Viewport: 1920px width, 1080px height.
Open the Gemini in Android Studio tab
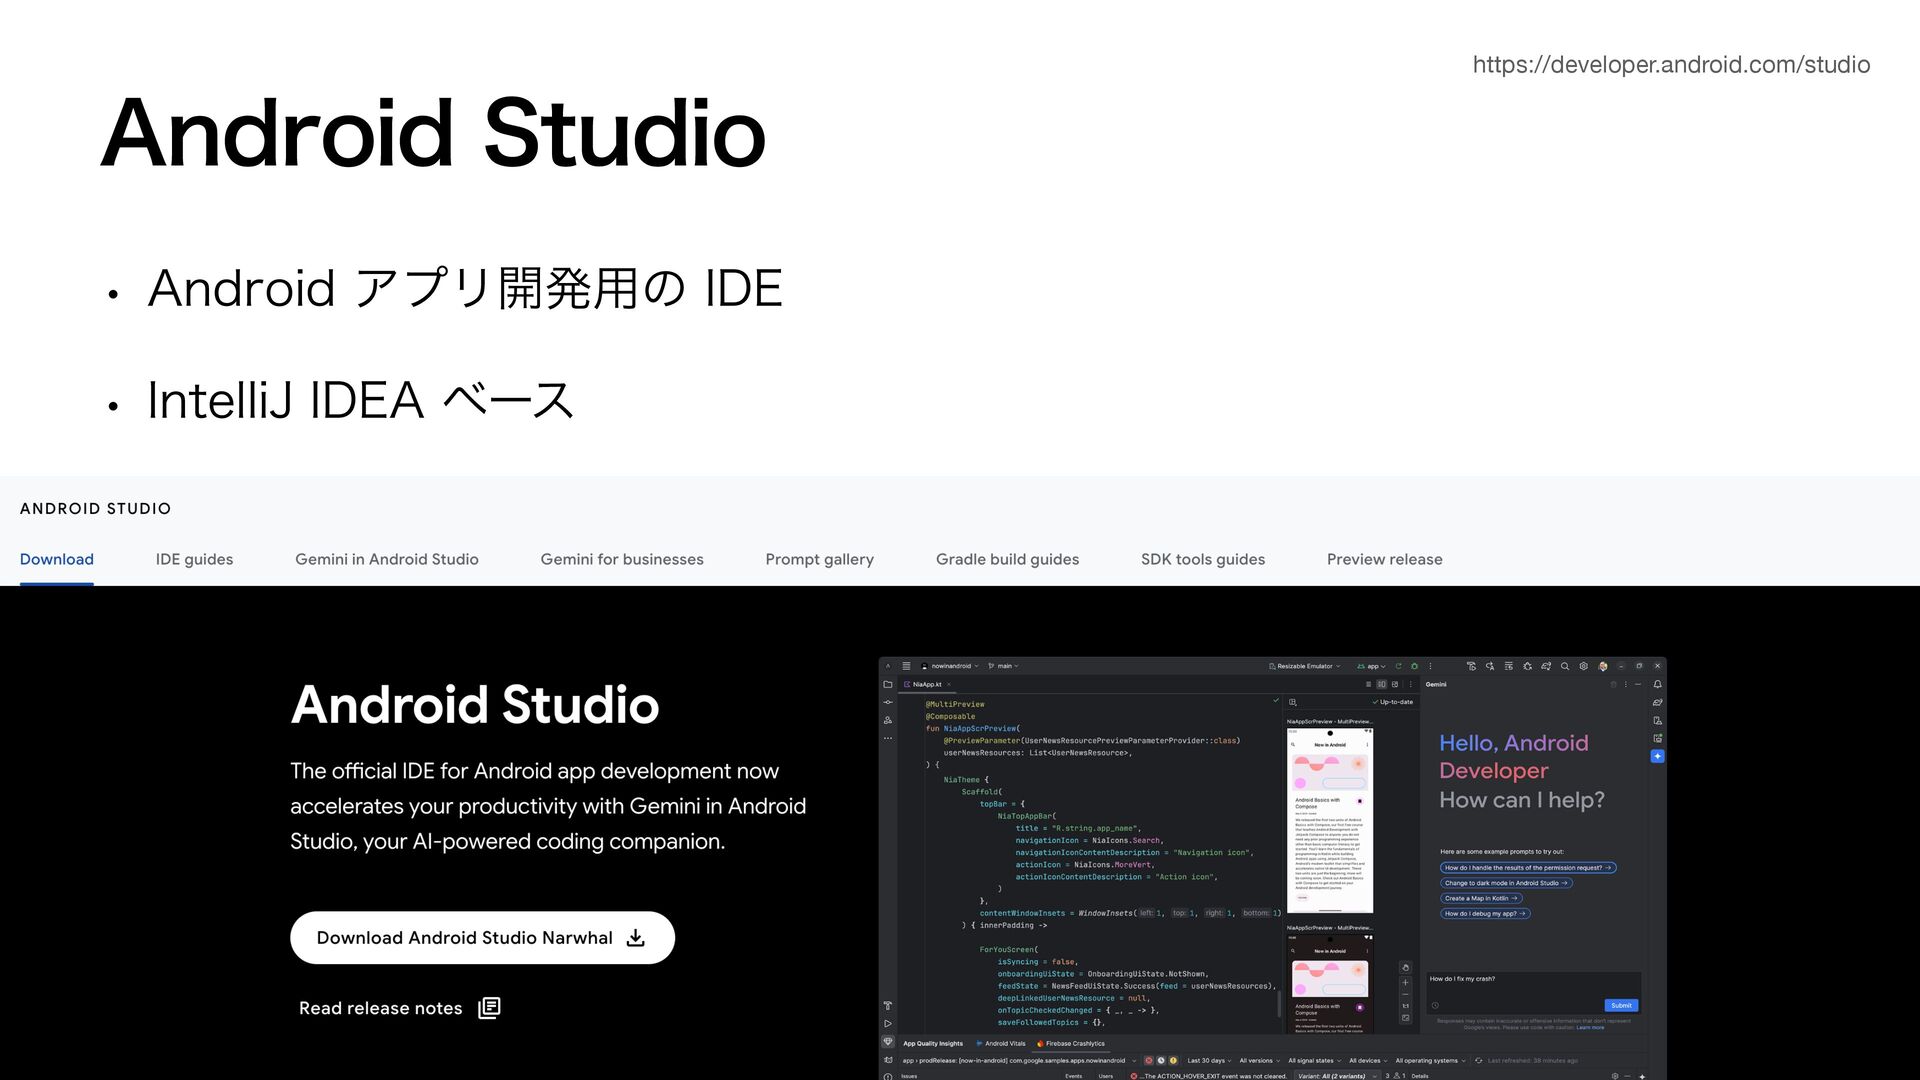[387, 559]
